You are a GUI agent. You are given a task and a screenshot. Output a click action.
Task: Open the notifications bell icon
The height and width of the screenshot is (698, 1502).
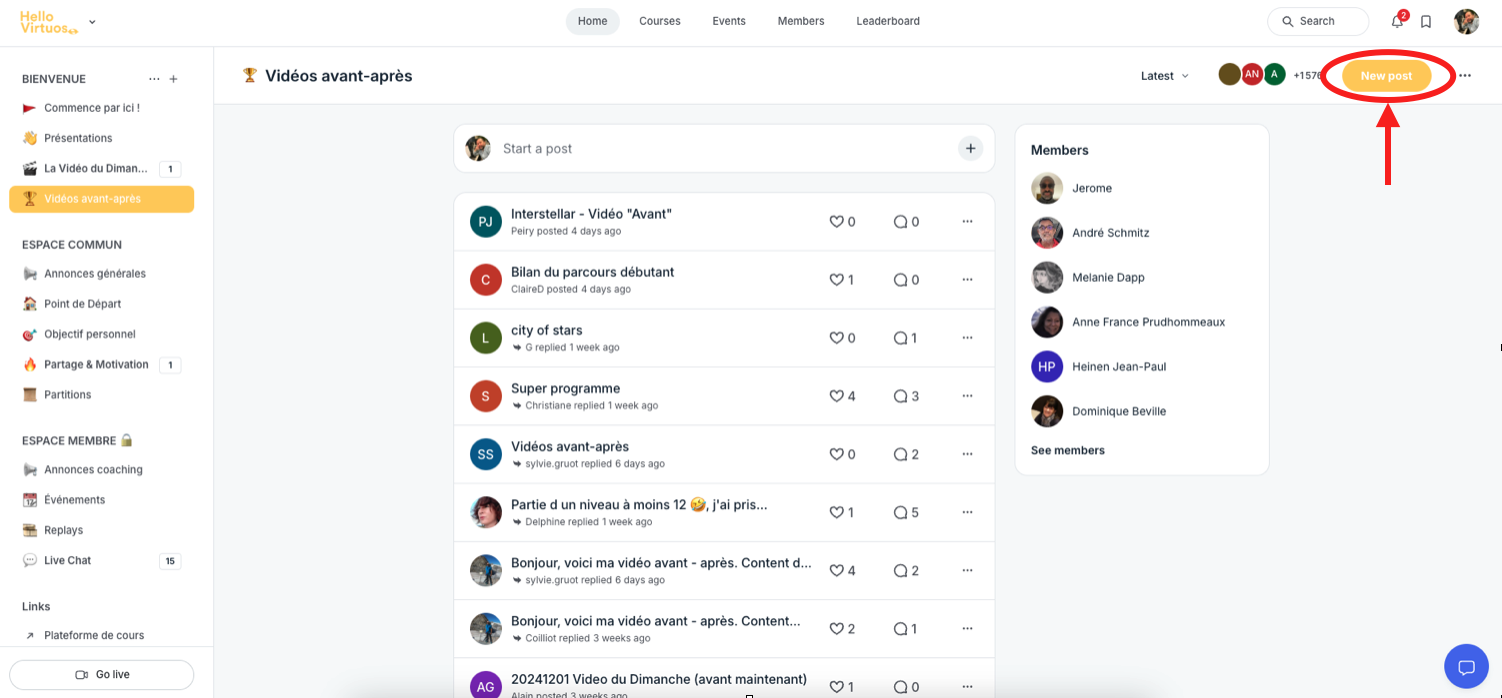[1397, 21]
